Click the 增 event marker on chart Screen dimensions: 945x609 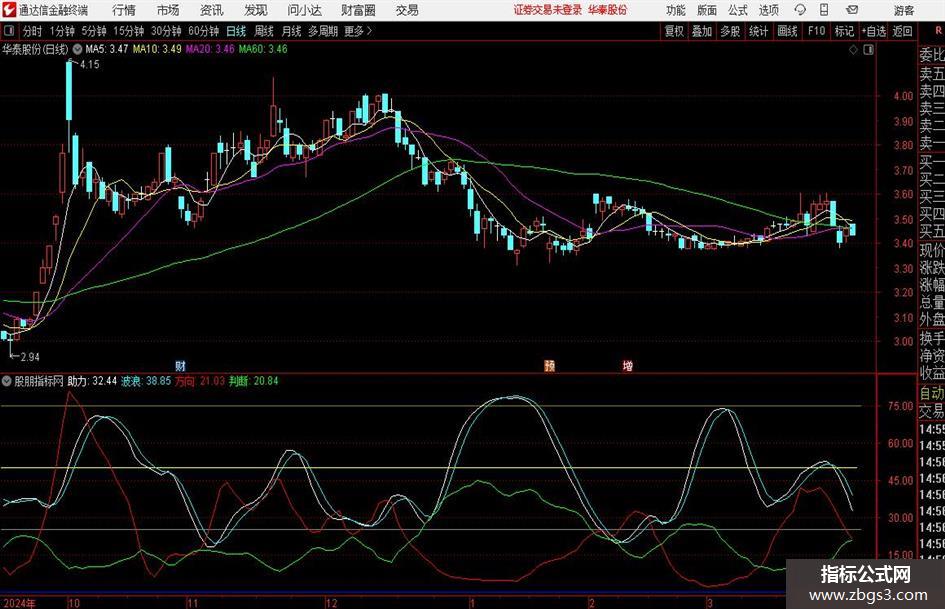coord(627,366)
